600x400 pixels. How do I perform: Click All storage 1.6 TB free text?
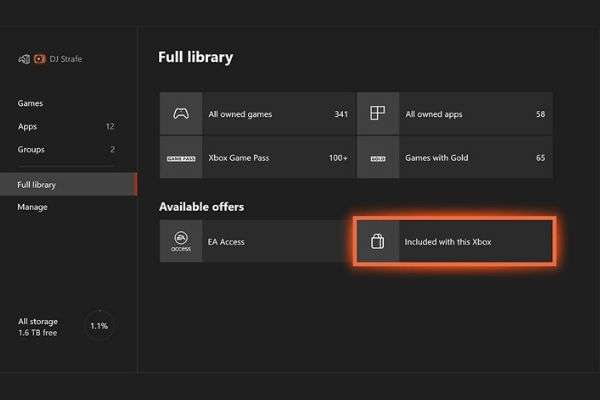[x=38, y=327]
